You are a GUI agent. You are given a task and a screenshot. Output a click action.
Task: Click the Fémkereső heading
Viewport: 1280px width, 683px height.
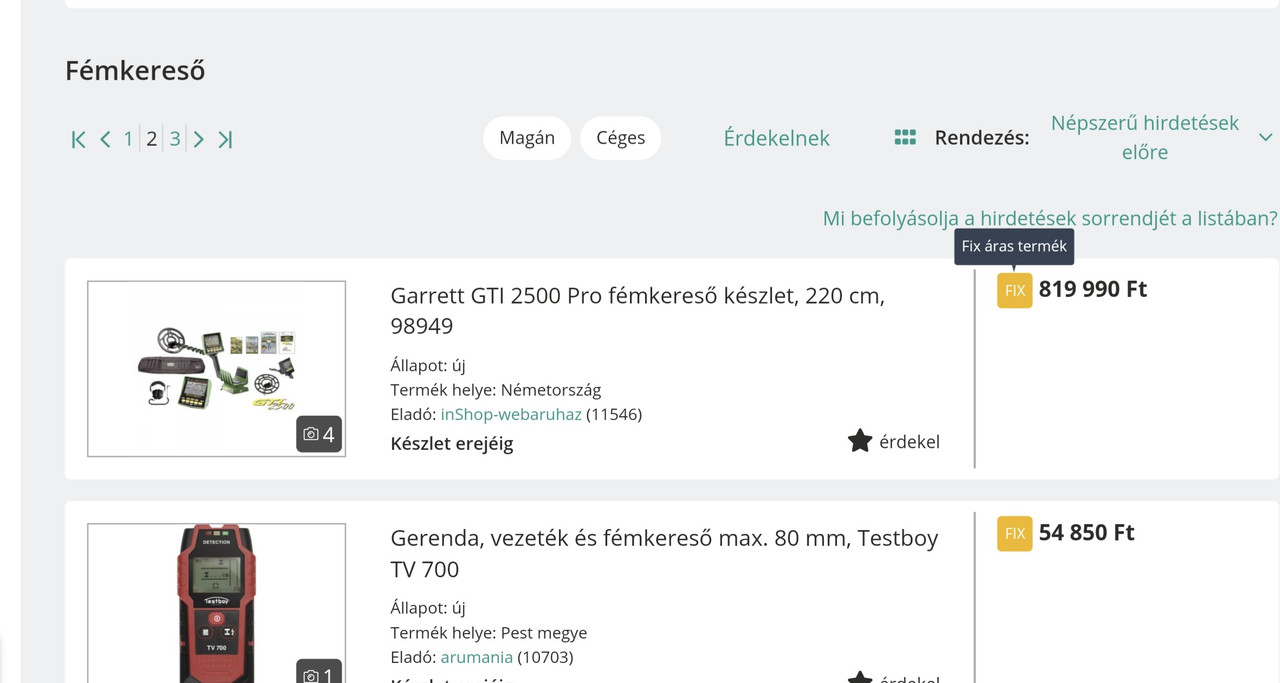(x=135, y=70)
